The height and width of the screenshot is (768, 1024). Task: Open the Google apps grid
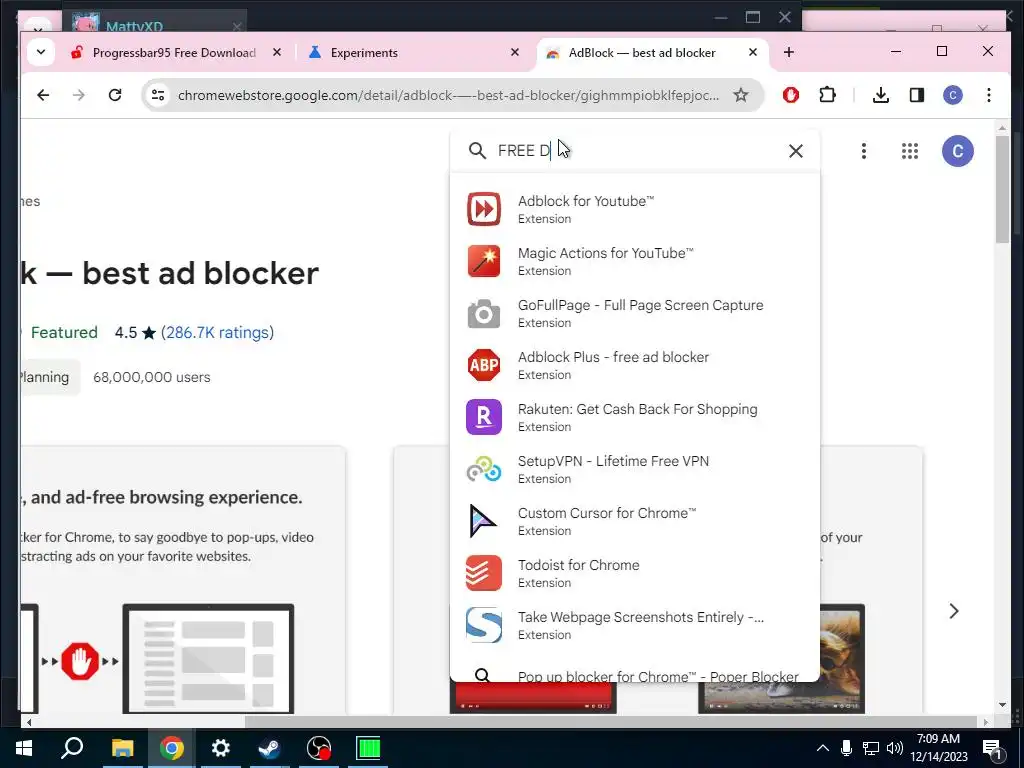[910, 151]
